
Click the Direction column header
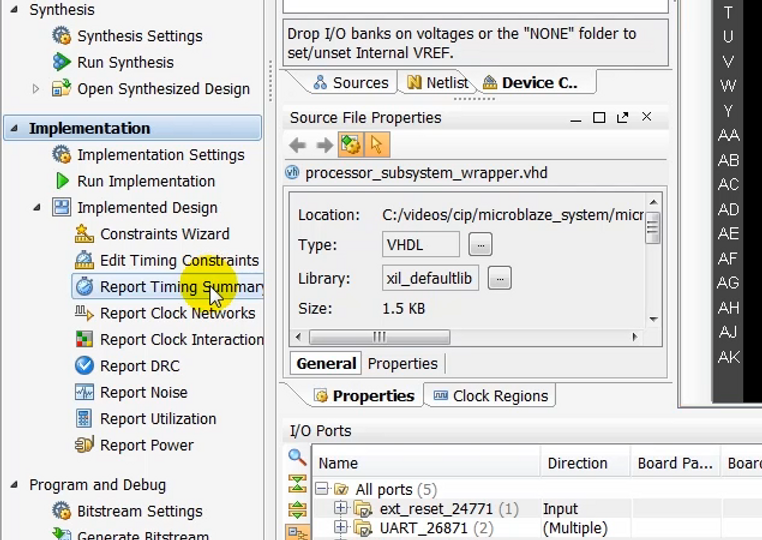586,463
